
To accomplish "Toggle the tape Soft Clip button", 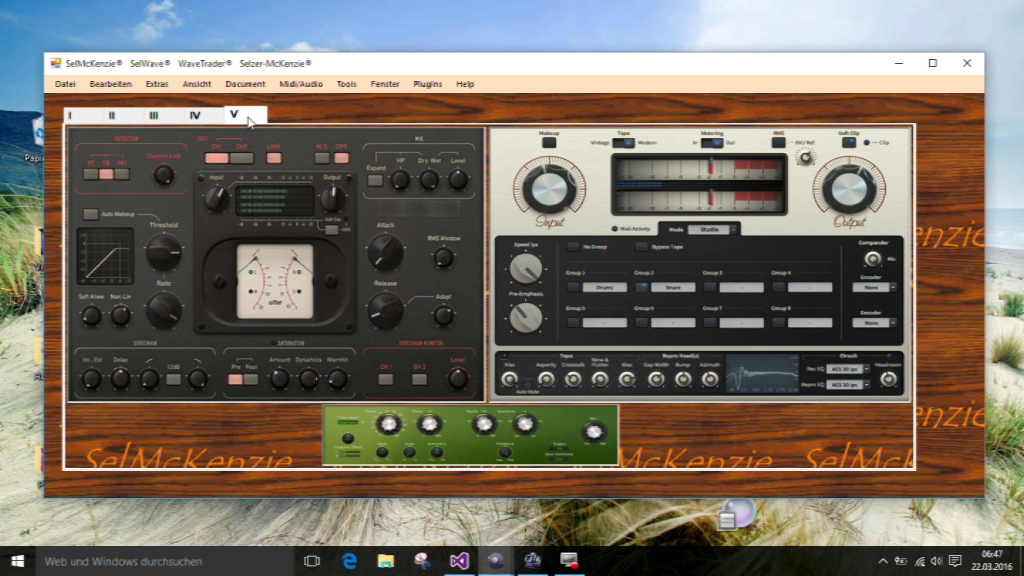I will pos(848,142).
